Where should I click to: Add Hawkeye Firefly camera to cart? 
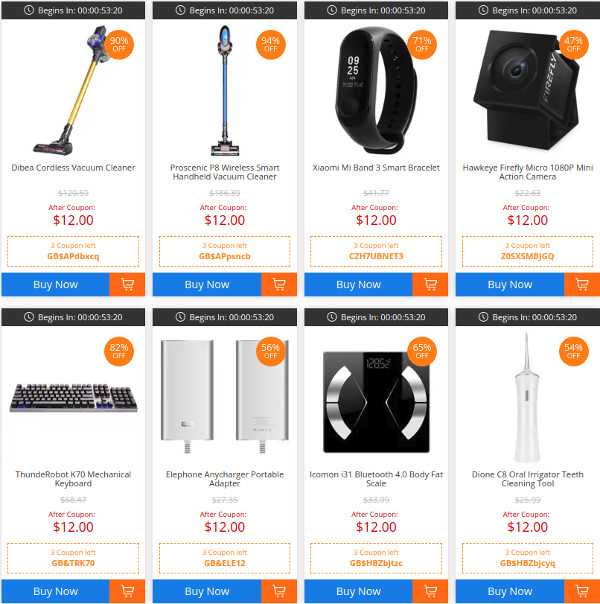[582, 284]
